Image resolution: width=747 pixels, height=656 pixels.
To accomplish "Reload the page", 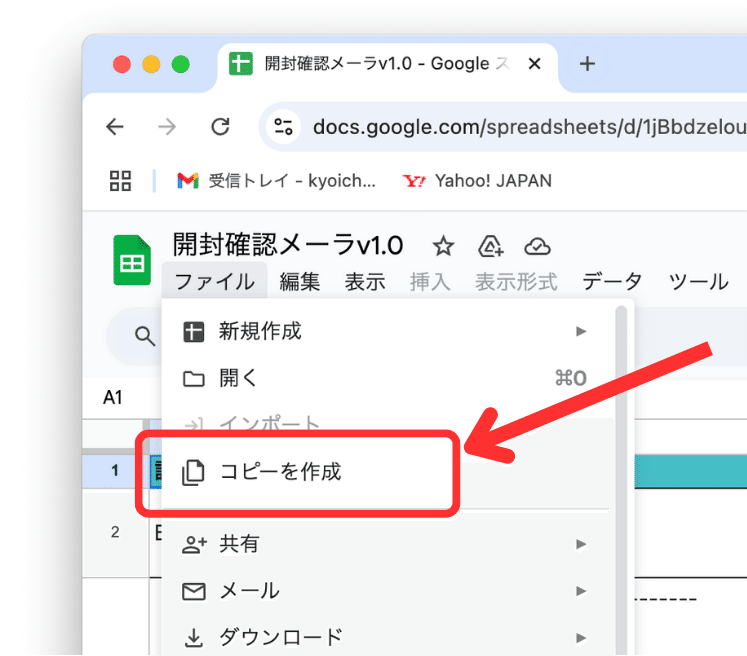I will coord(220,127).
